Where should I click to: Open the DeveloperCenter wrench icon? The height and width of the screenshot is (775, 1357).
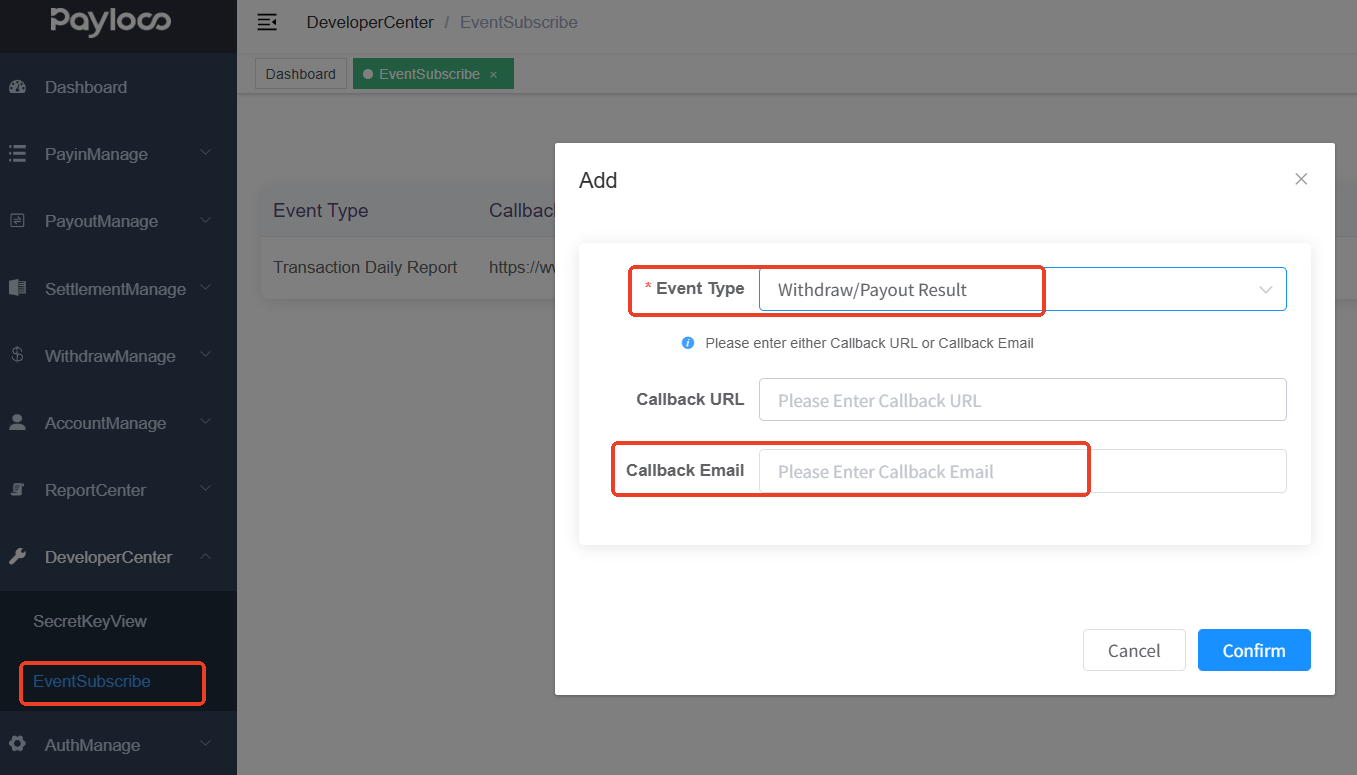(x=18, y=556)
